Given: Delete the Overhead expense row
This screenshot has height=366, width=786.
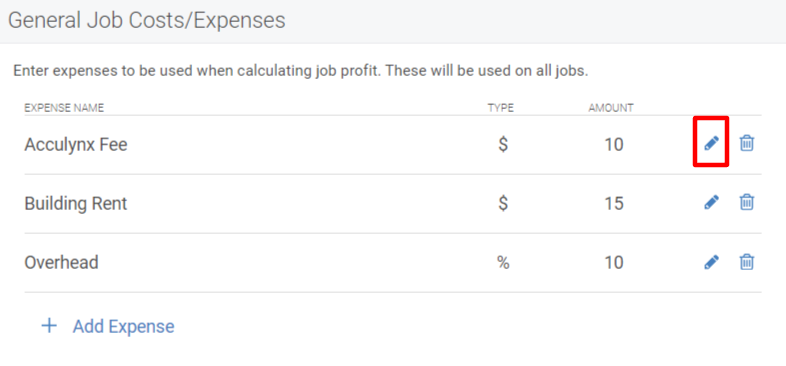Looking at the screenshot, I should (x=747, y=262).
